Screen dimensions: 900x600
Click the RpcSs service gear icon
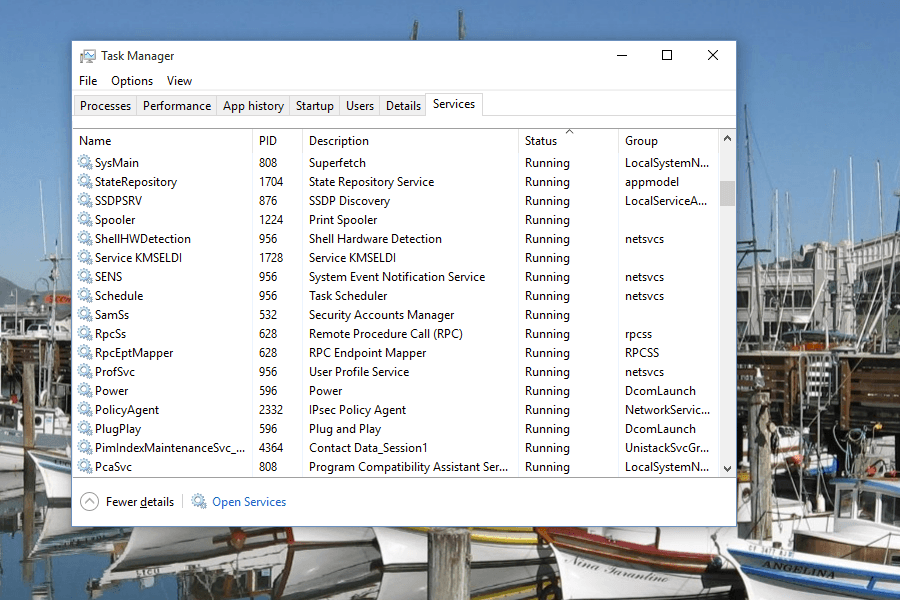point(85,333)
